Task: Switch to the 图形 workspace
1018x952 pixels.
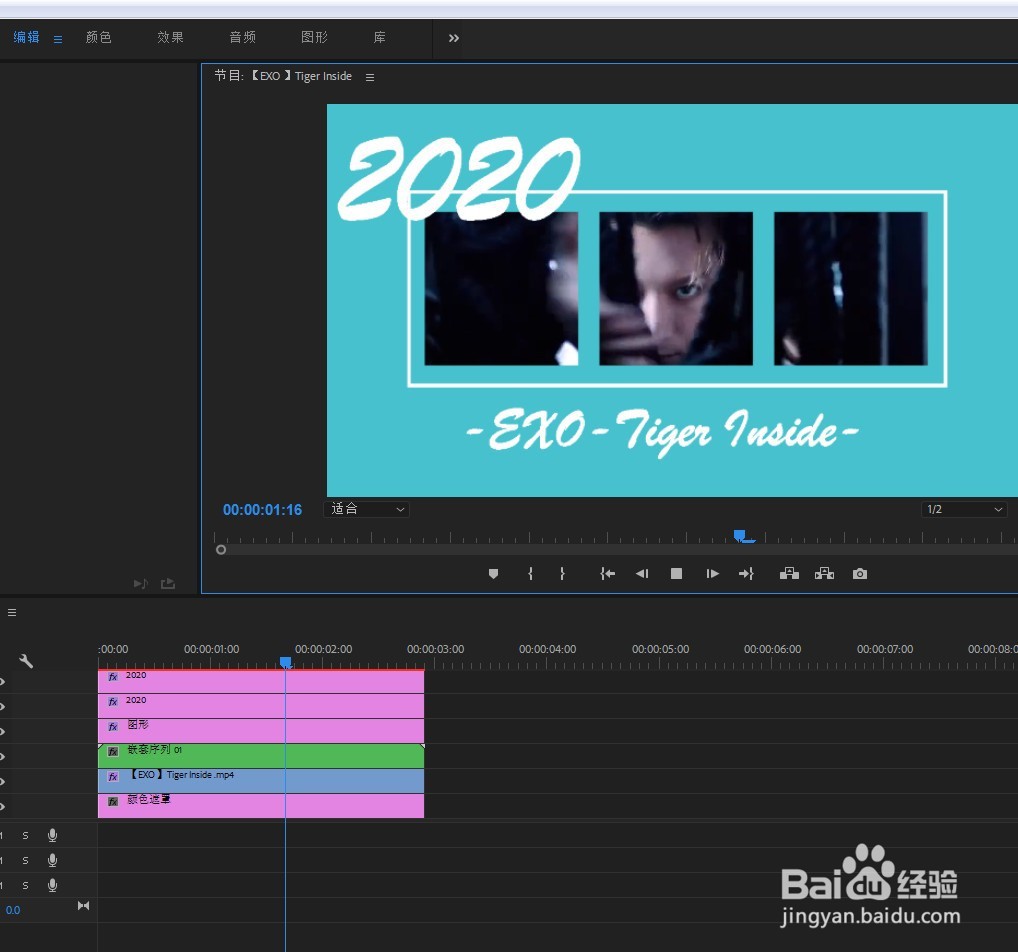Action: 315,38
